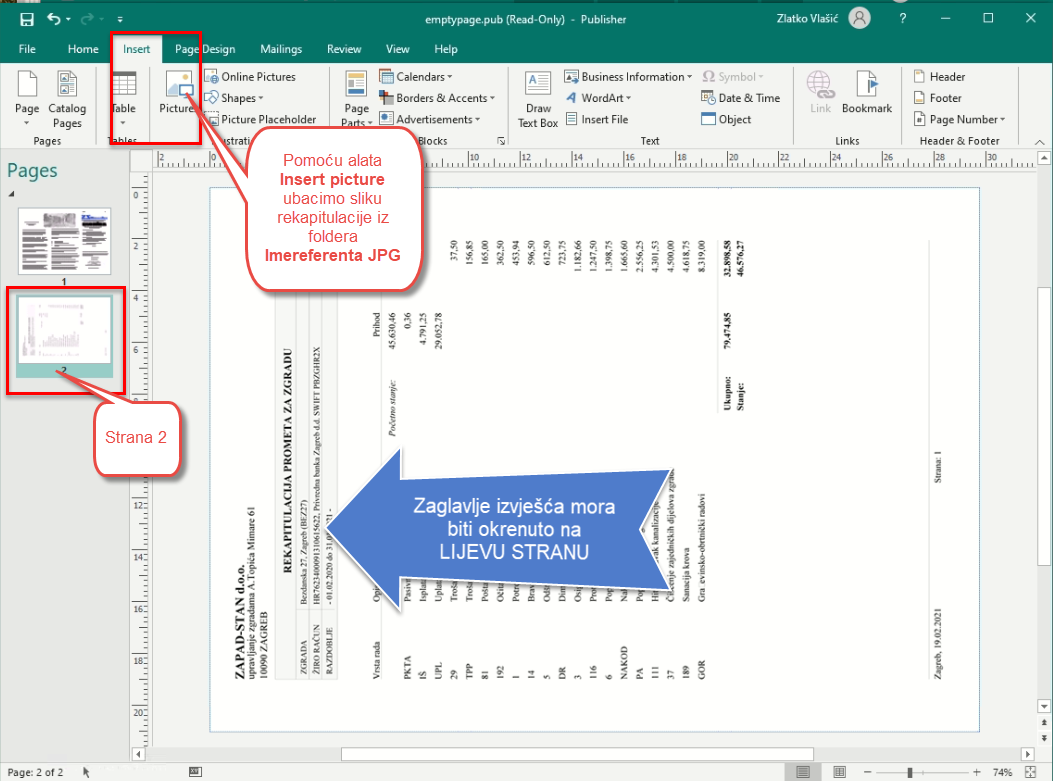Zoom out with the minus button

[x=868, y=772]
